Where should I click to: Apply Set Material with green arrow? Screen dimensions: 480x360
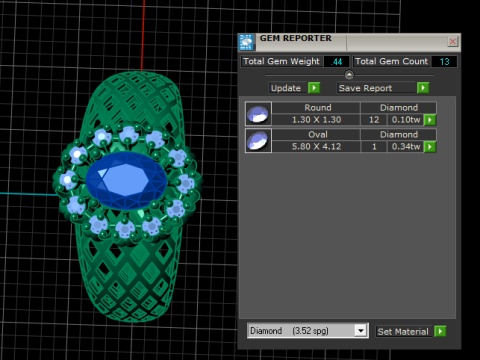click(440, 332)
